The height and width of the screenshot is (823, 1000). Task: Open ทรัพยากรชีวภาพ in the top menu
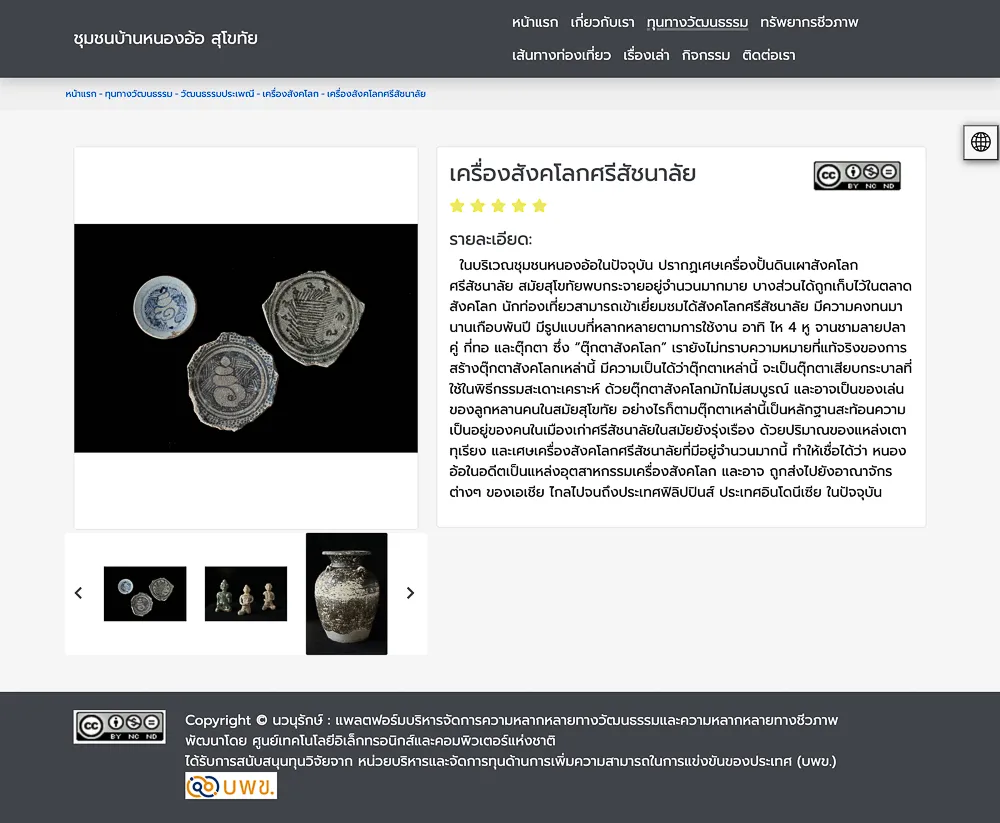809,22
